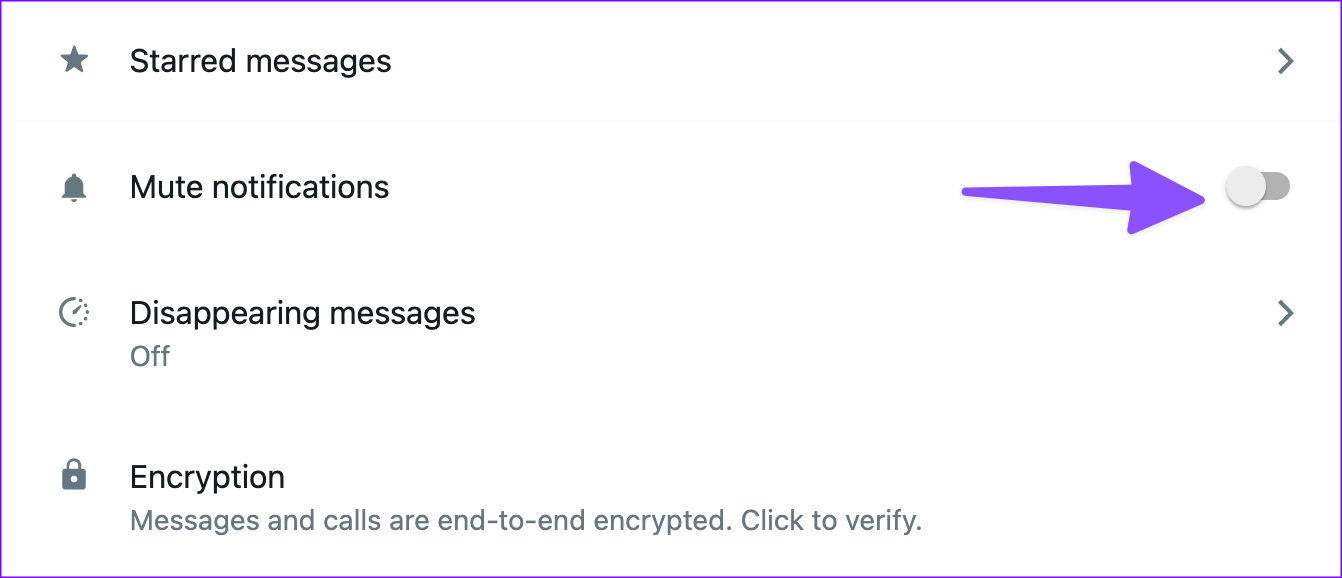
Task: Click empty space in the Starred messages row
Action: pyautogui.click(x=800, y=61)
